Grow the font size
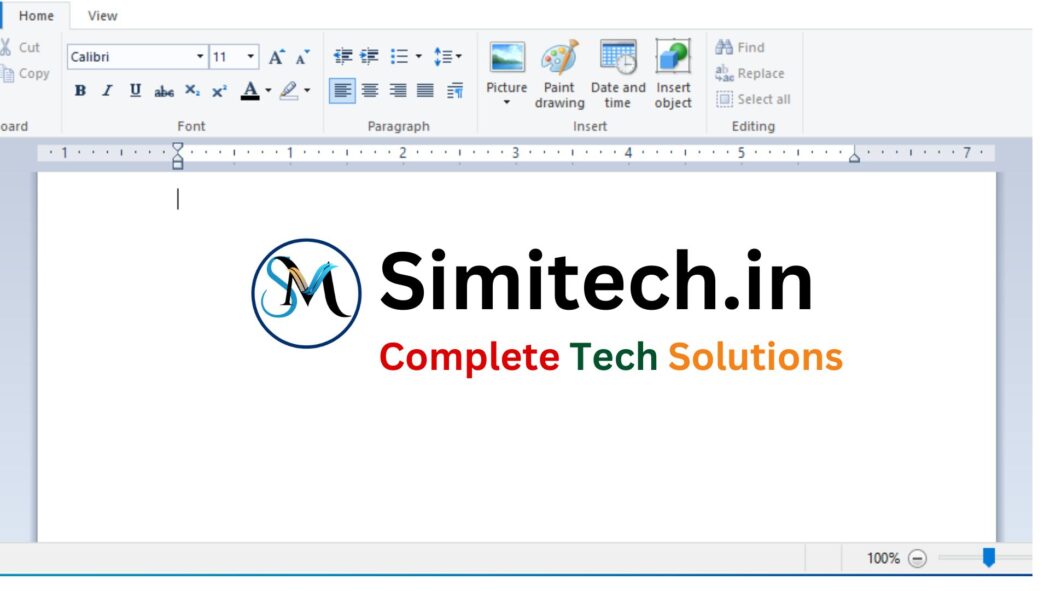This screenshot has width=1050, height=591. pyautogui.click(x=276, y=57)
